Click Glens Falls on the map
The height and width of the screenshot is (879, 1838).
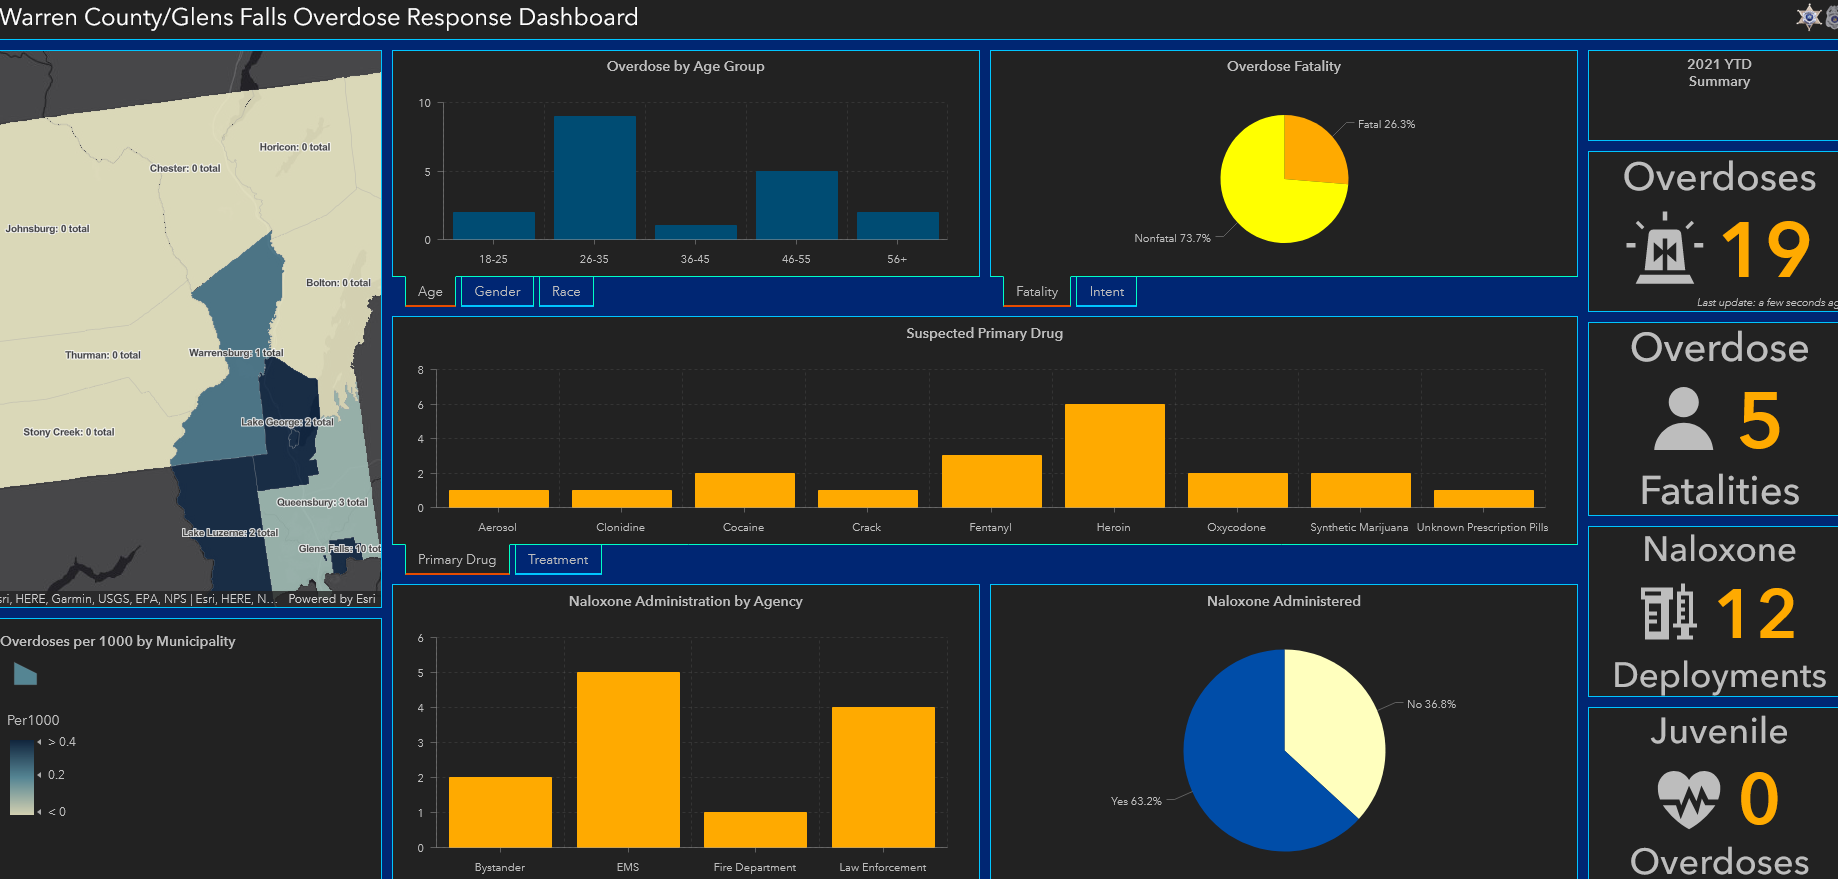coord(340,549)
